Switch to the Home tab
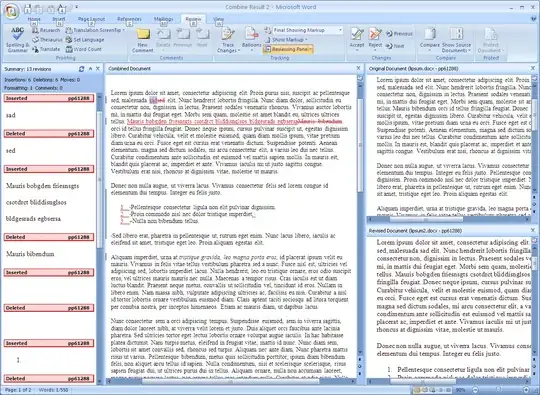This screenshot has width=540, height=395. coord(34,19)
